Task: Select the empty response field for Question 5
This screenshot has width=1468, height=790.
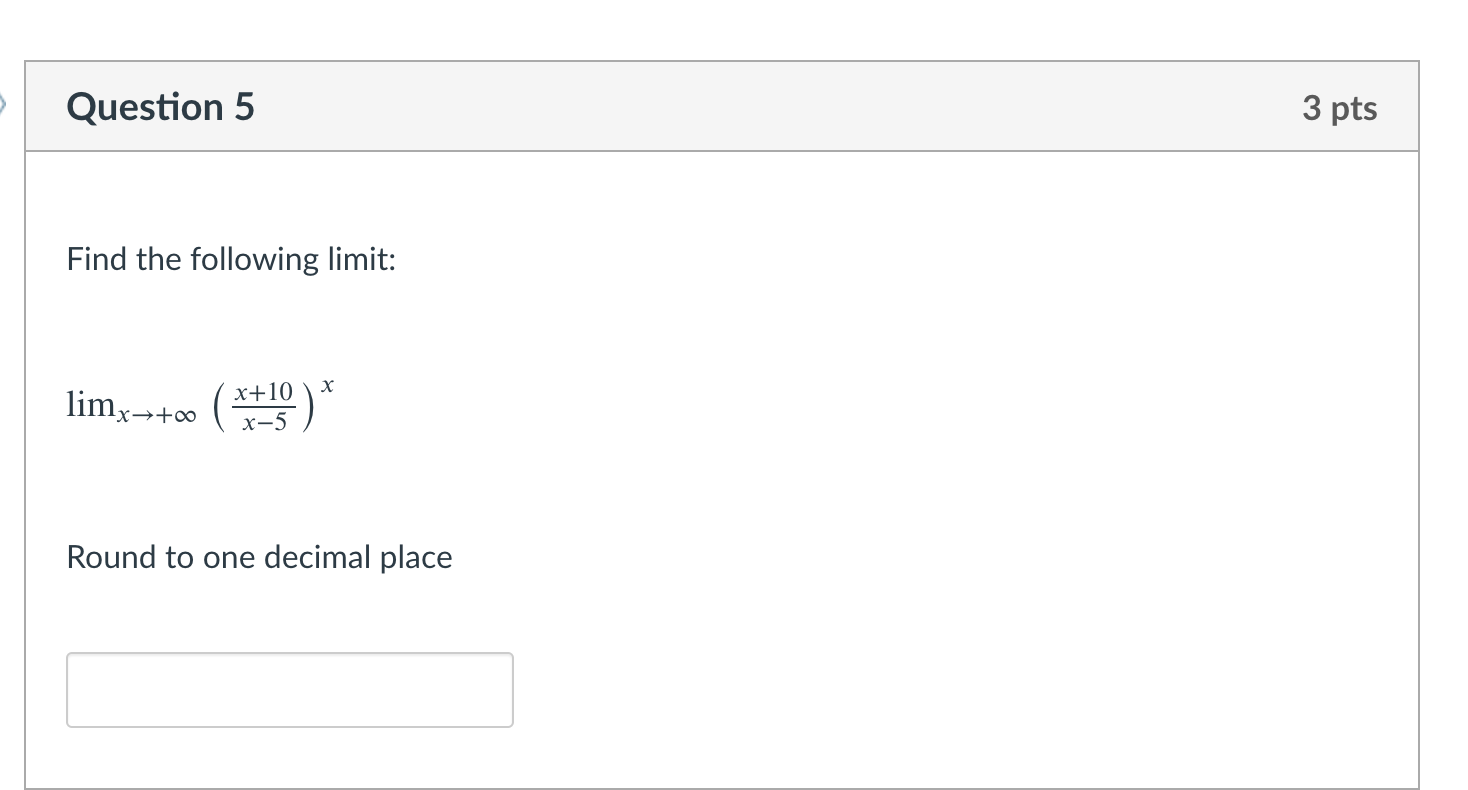Action: (288, 689)
